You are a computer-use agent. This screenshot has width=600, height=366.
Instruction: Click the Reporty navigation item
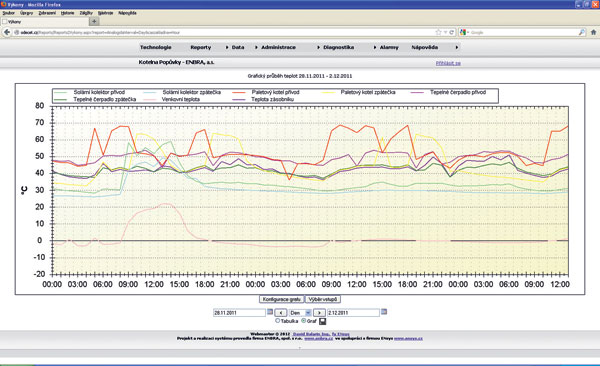click(x=201, y=47)
